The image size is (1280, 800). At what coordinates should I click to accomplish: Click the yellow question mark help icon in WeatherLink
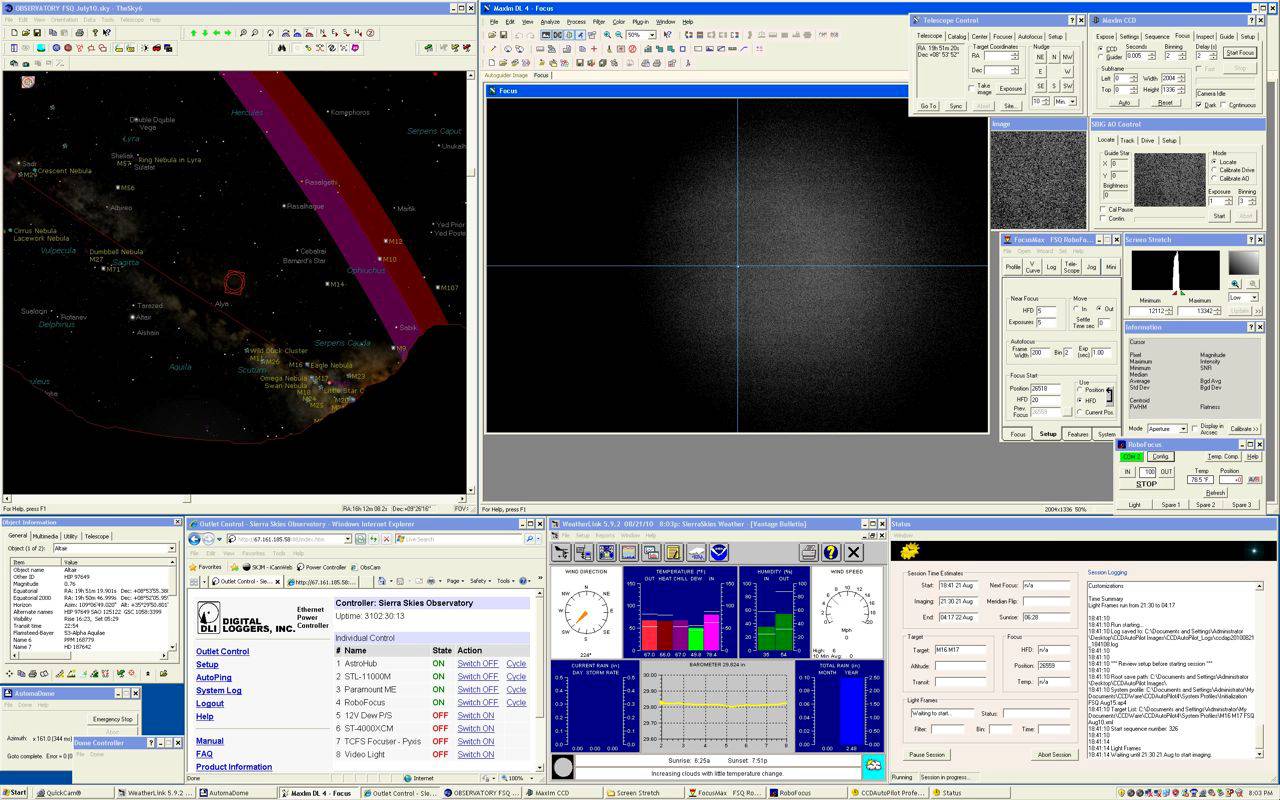(830, 552)
